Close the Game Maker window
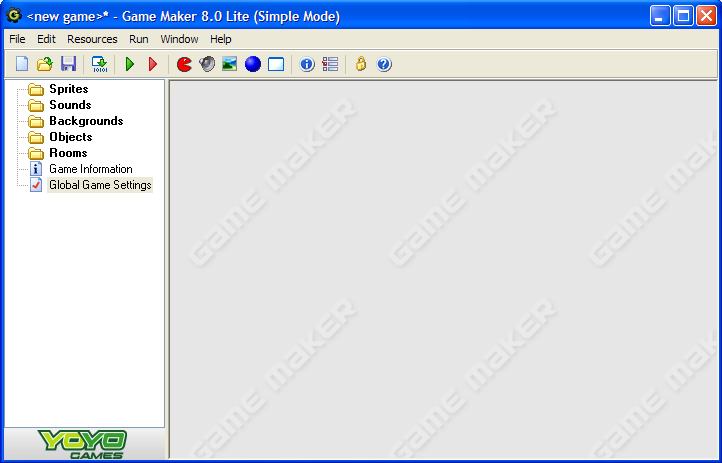The image size is (722, 463). [706, 16]
